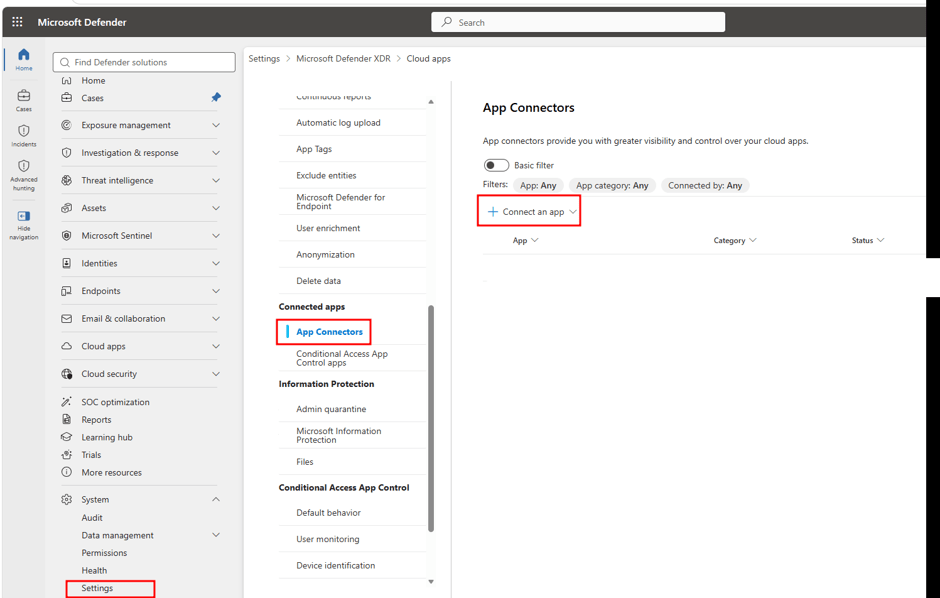The width and height of the screenshot is (940, 598).
Task: Click the Hide navigation icon
Action: pyautogui.click(x=23, y=216)
